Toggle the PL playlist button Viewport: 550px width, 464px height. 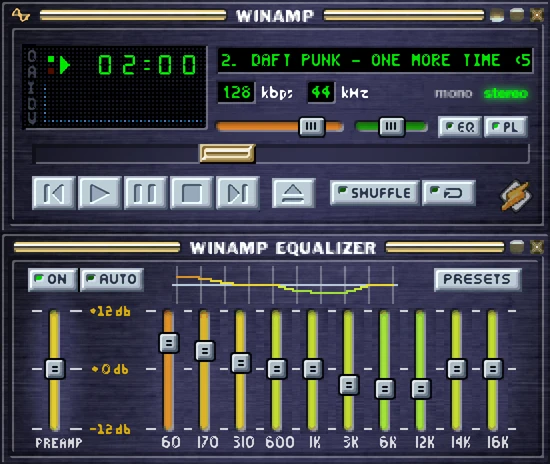505,127
